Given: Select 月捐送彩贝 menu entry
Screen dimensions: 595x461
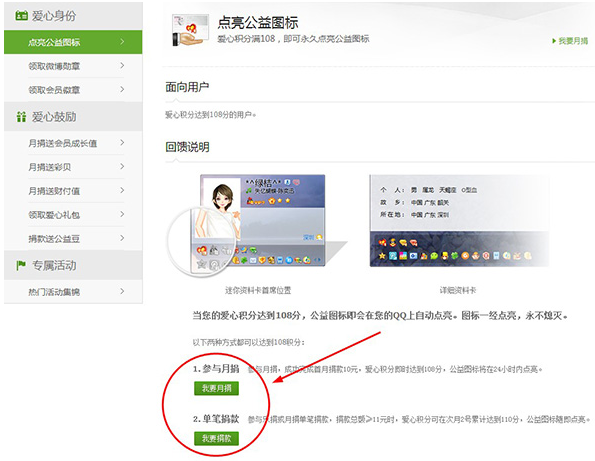Looking at the screenshot, I should 73,167.
